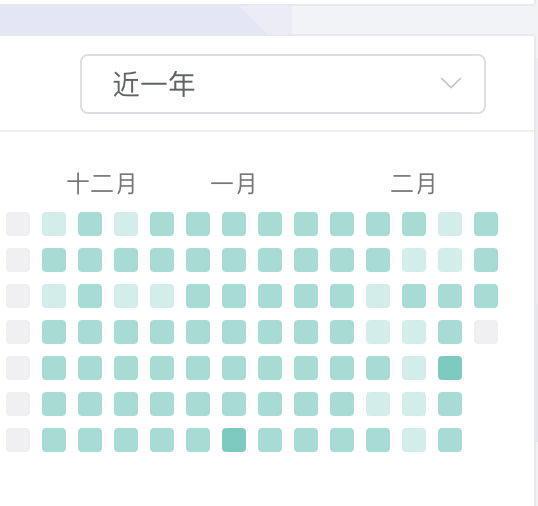538x506 pixels.
Task: Click the last light green cell in top row
Action: click(x=450, y=224)
